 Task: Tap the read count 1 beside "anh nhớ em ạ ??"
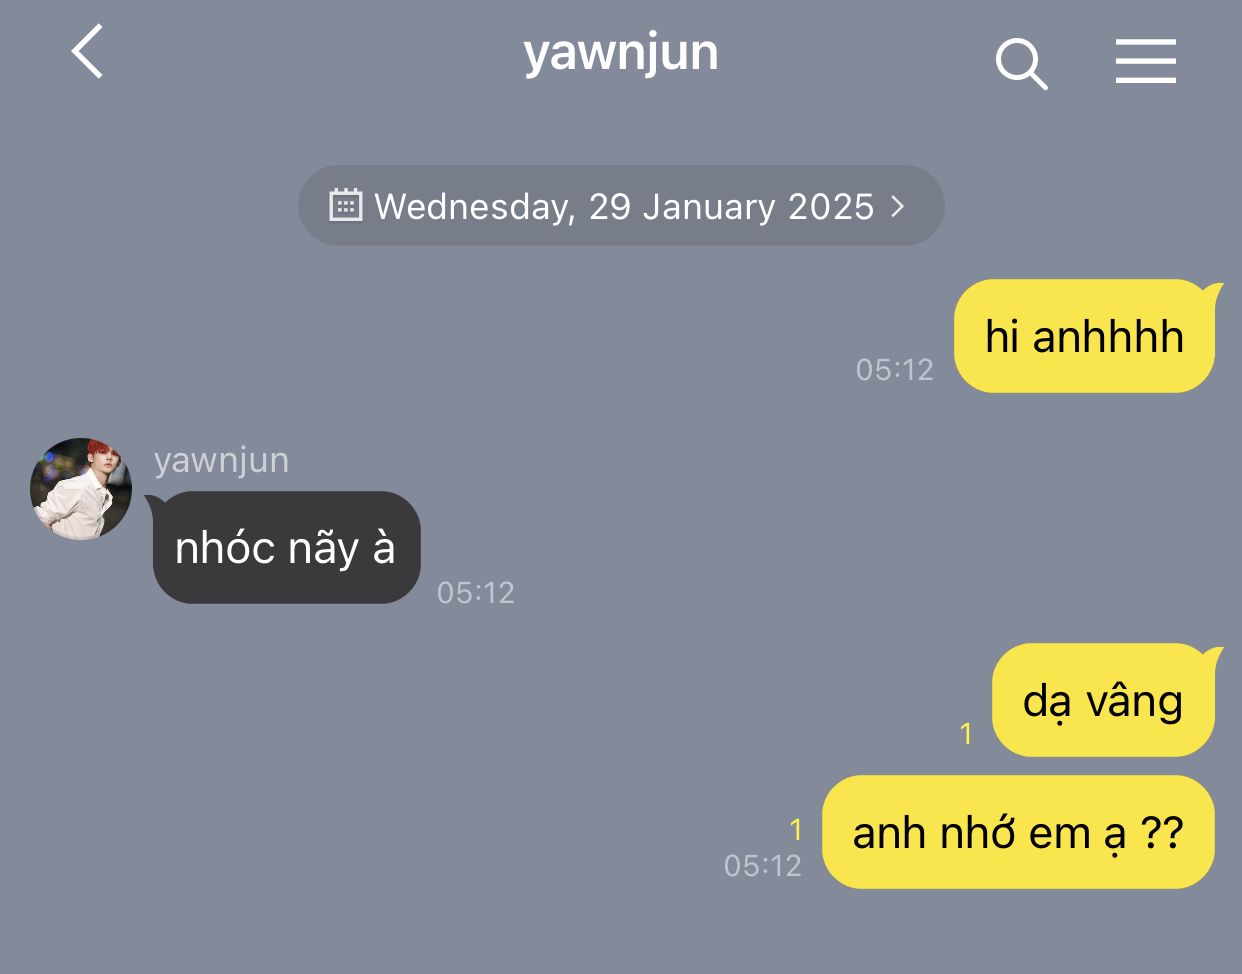click(x=796, y=830)
